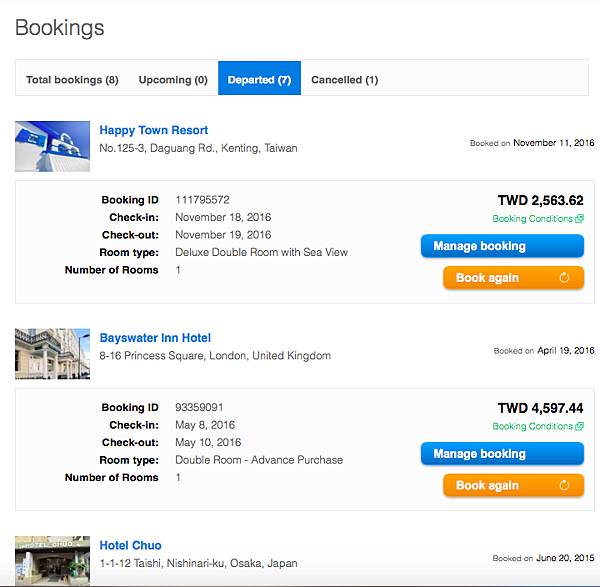Open external-link icon beside Bayswater Booking Conditions

[579, 426]
